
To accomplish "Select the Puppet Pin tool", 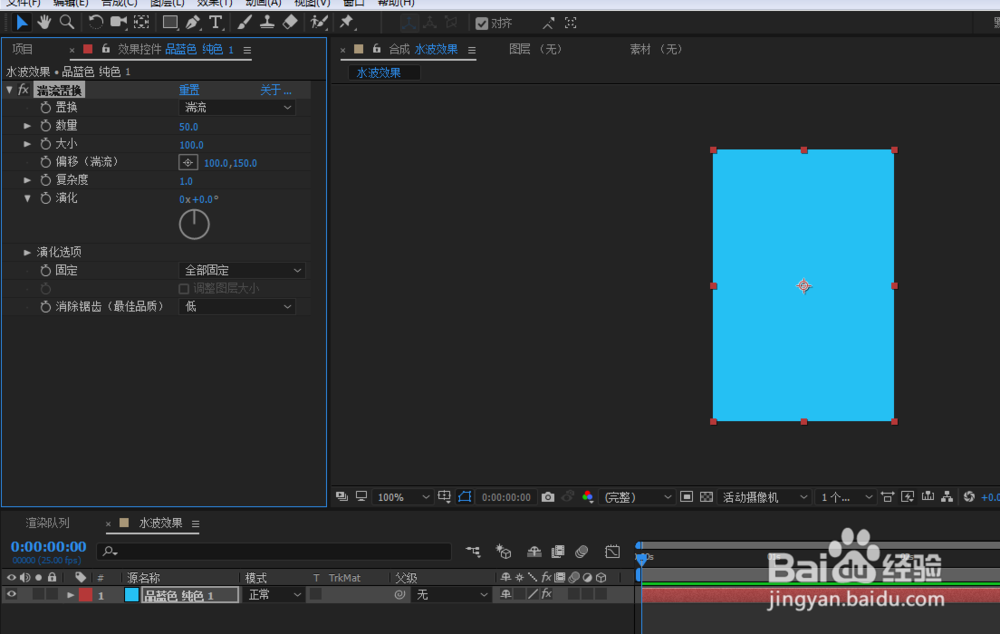I will [347, 22].
